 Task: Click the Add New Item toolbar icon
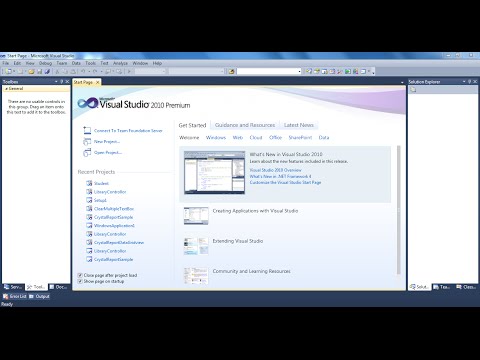pyautogui.click(x=20, y=71)
